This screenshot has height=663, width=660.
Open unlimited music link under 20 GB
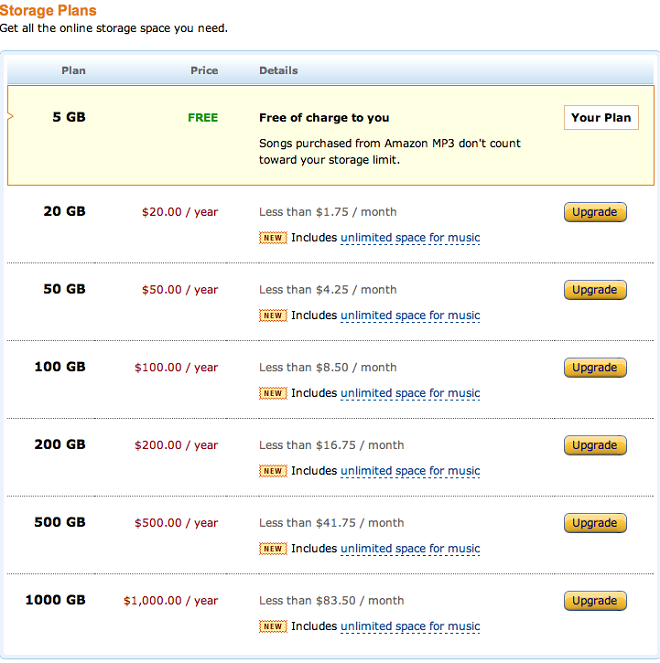pos(410,238)
